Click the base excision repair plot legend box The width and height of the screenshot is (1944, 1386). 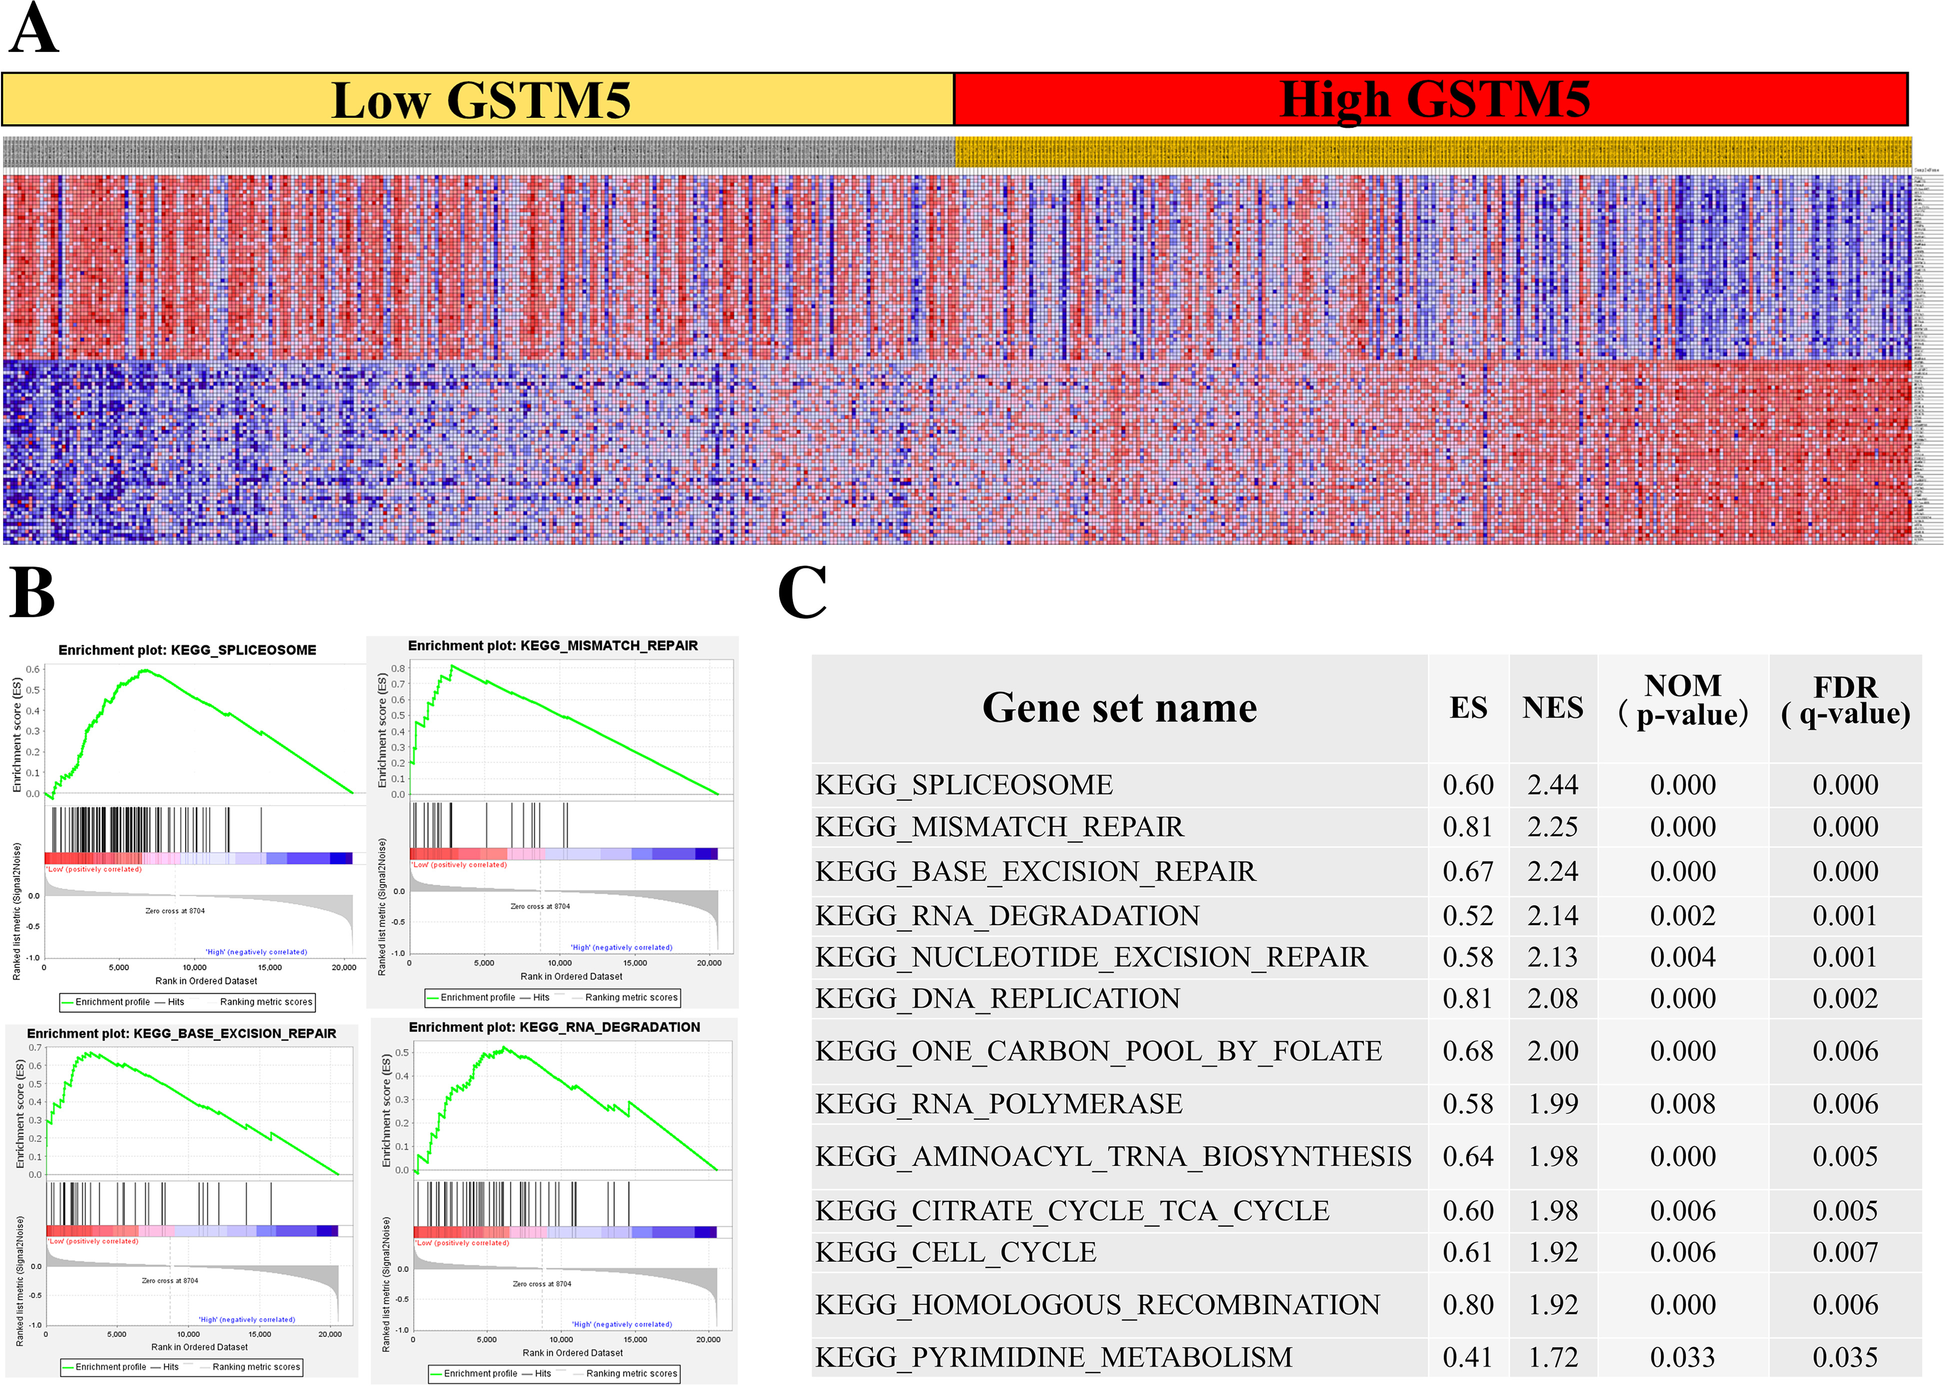[x=181, y=1367]
